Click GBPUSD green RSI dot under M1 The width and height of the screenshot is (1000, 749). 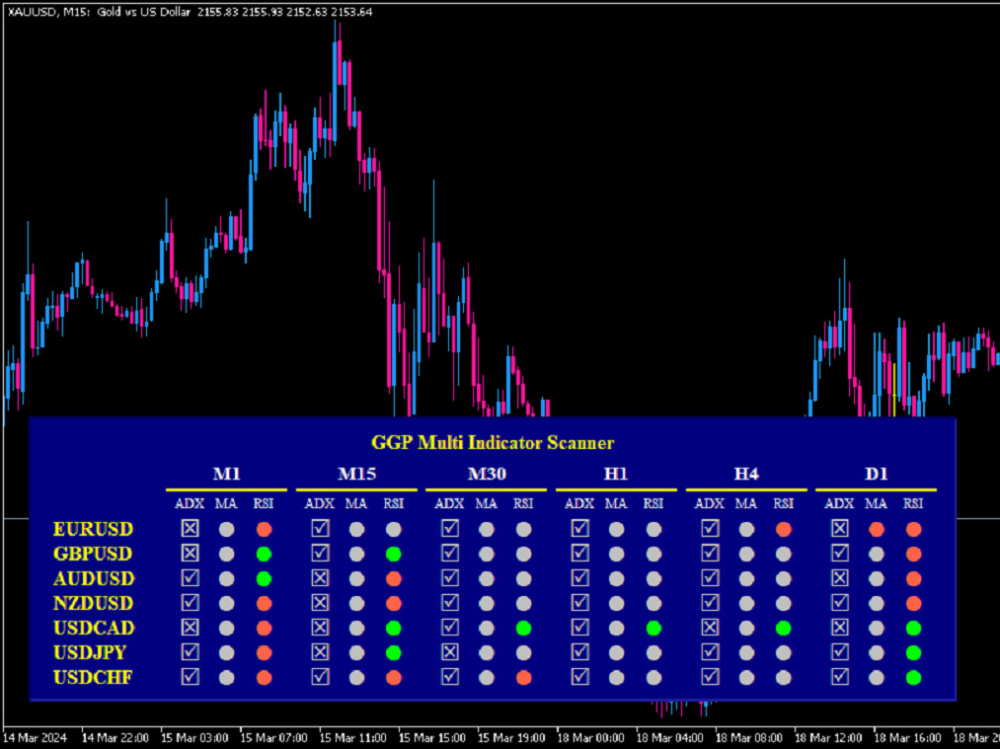point(264,554)
